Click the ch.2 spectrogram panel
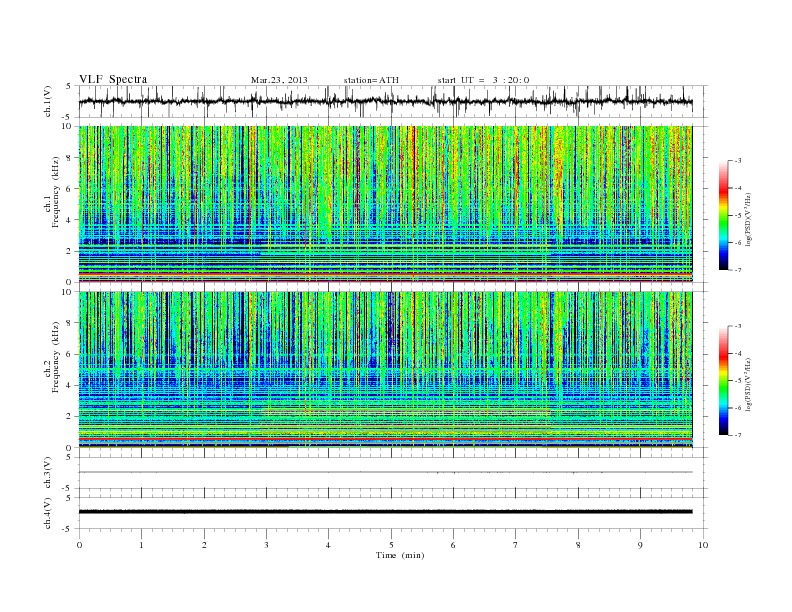The height and width of the screenshot is (612, 792). [385, 370]
